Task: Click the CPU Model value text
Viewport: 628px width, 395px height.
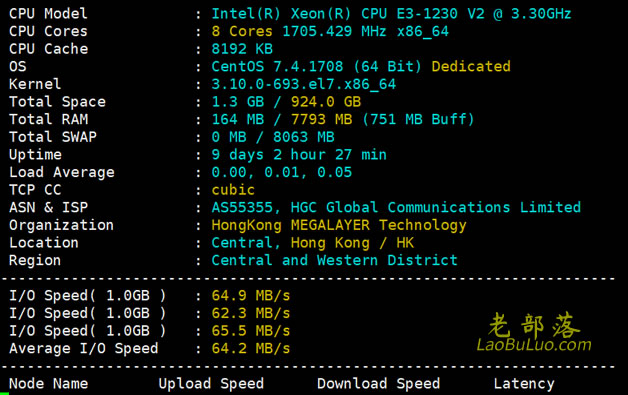Action: 391,14
